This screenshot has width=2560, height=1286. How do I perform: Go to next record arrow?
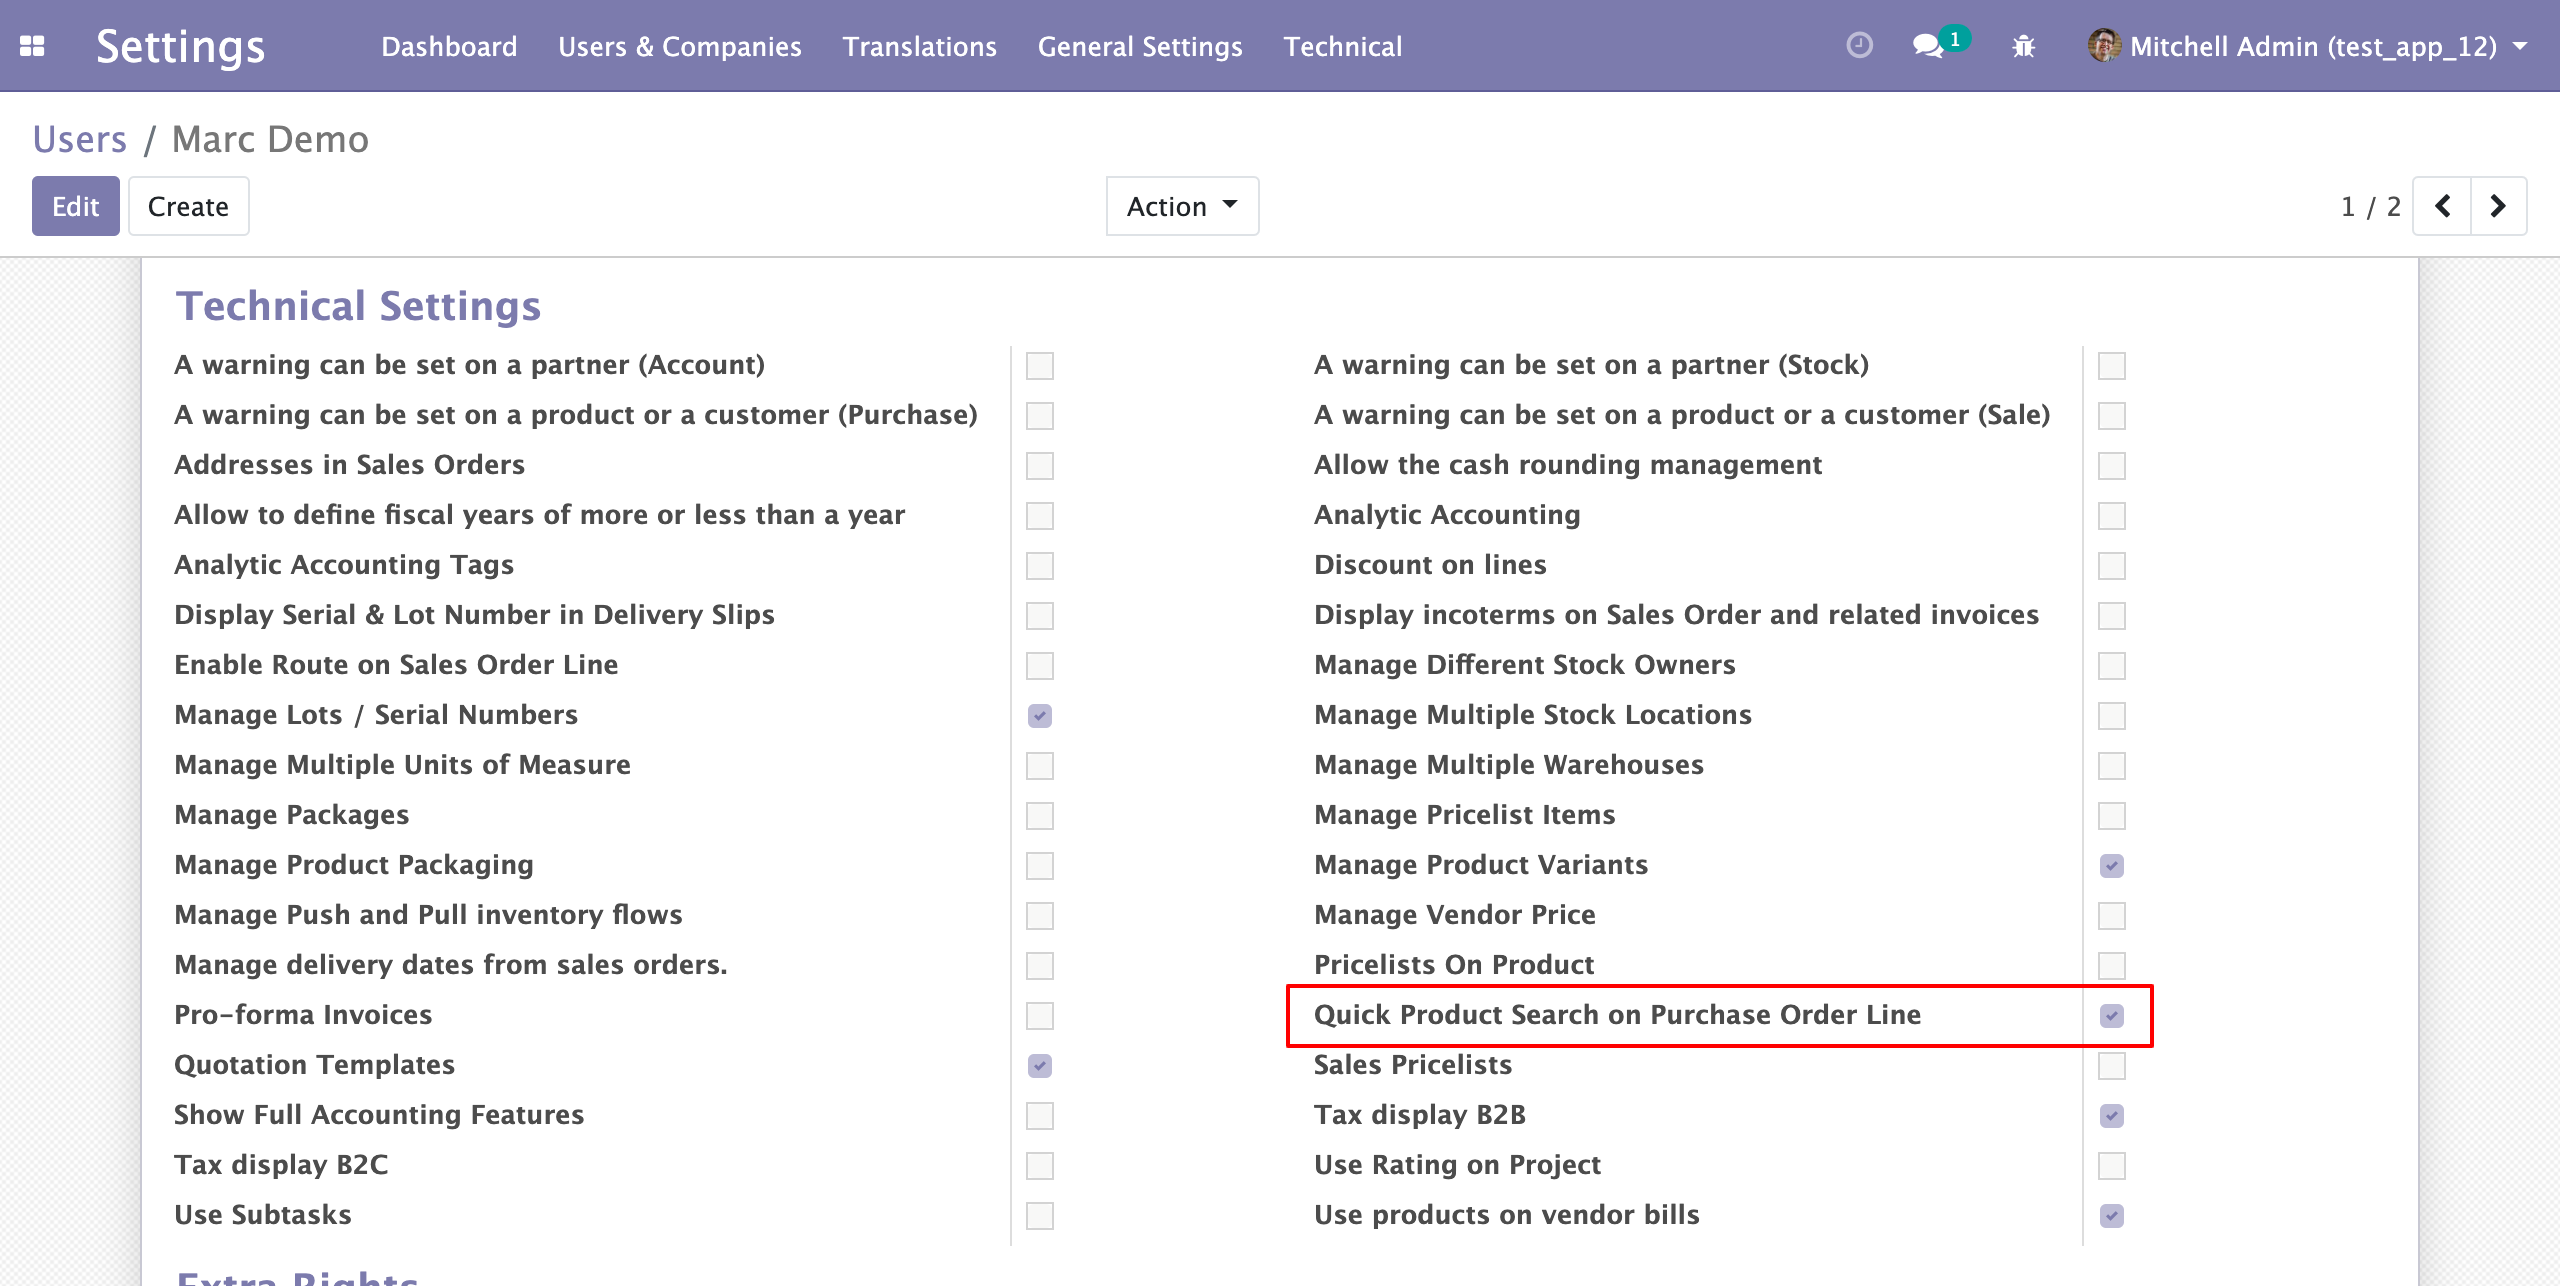pyautogui.click(x=2498, y=206)
